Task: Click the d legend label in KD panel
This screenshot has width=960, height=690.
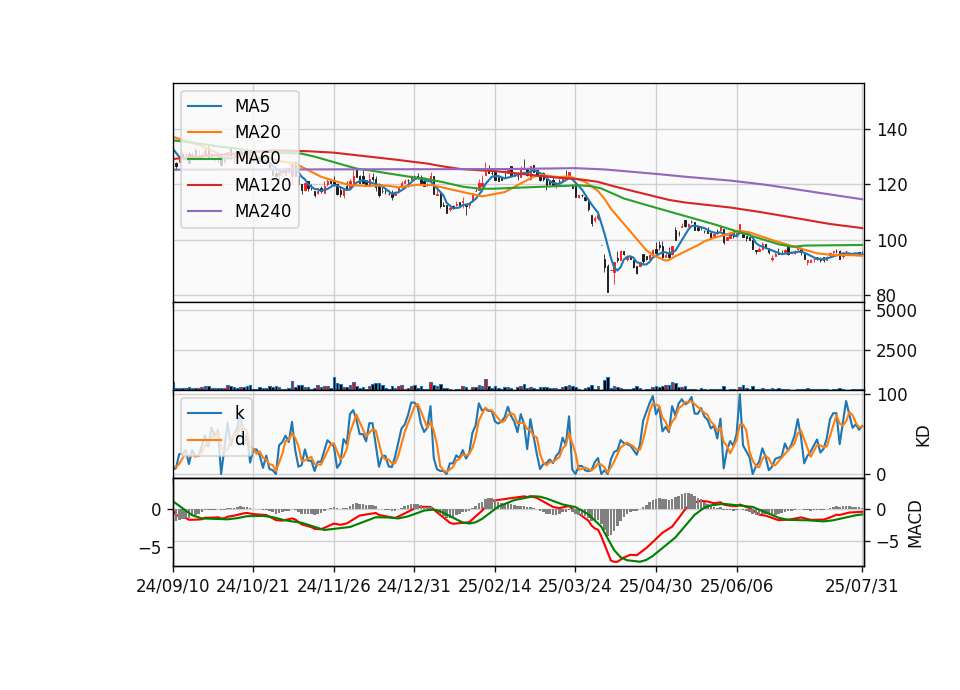Action: (239, 438)
